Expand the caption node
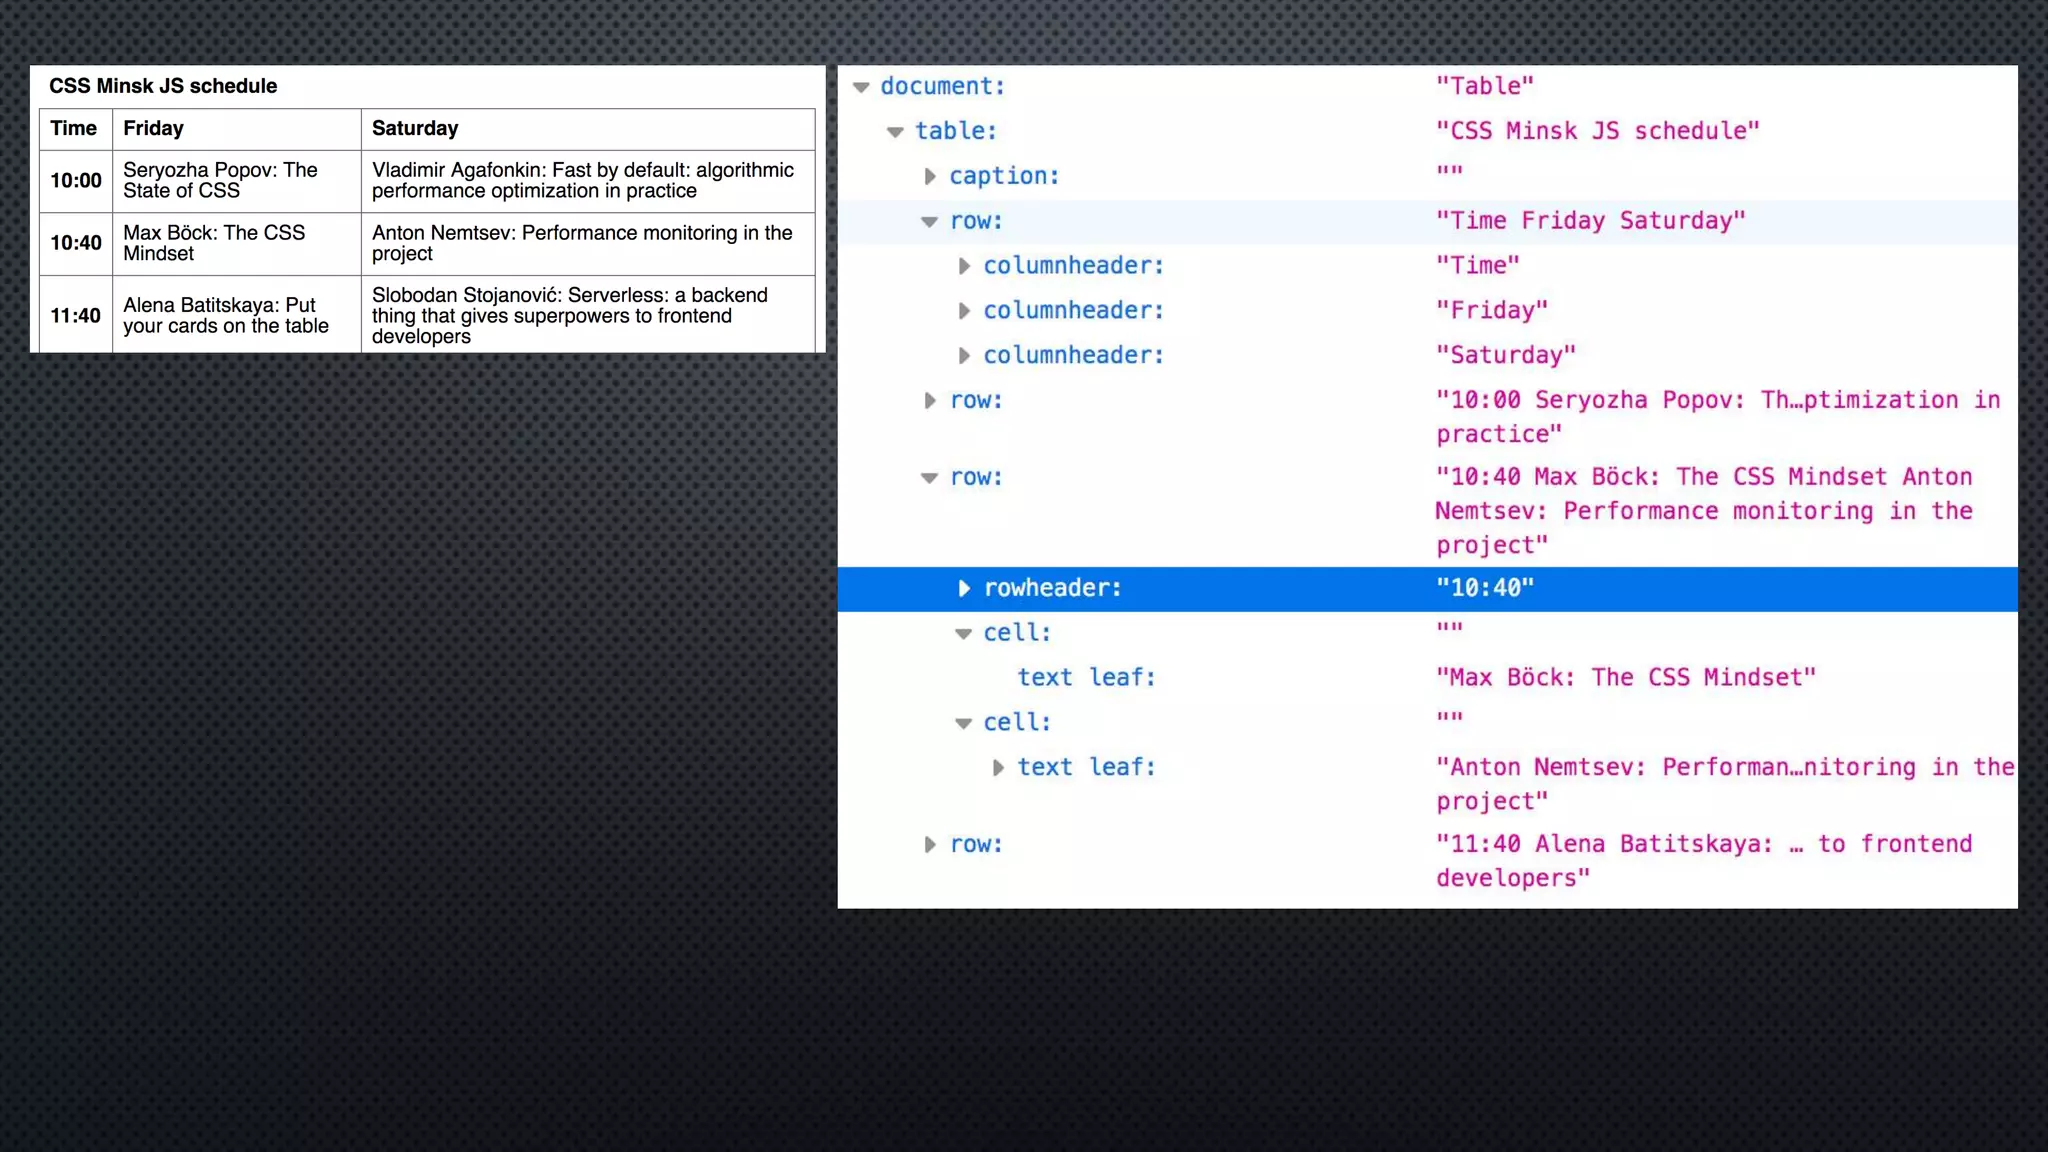This screenshot has width=2048, height=1152. click(x=930, y=176)
